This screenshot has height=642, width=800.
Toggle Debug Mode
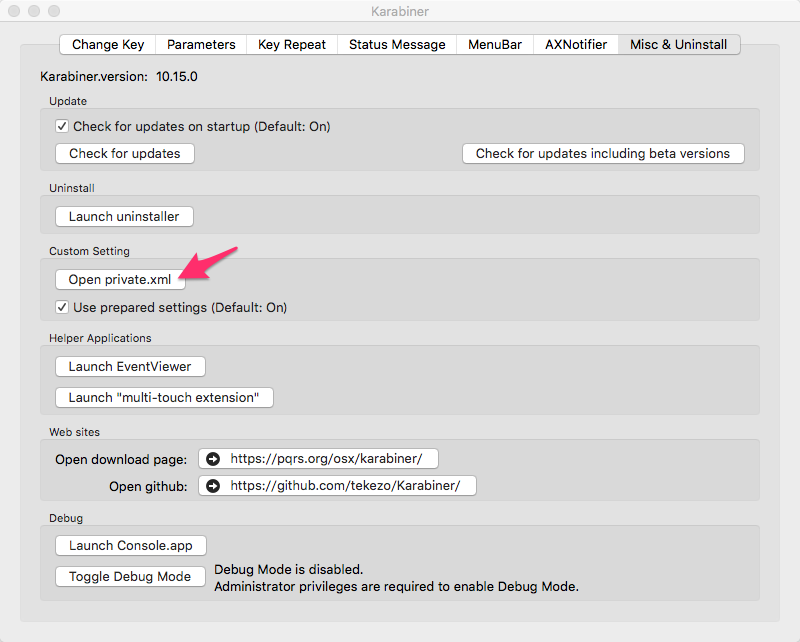(x=130, y=577)
